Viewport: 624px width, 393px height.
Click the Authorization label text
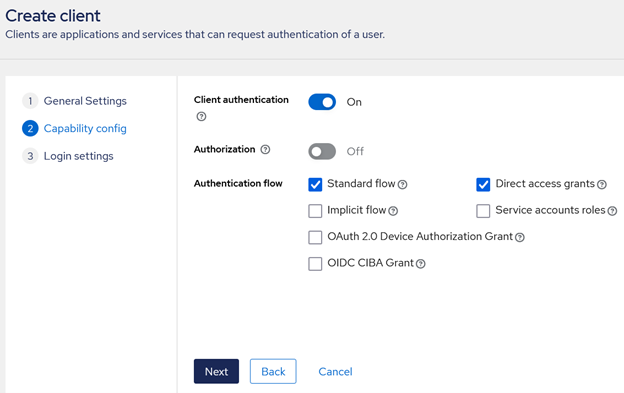(x=224, y=149)
